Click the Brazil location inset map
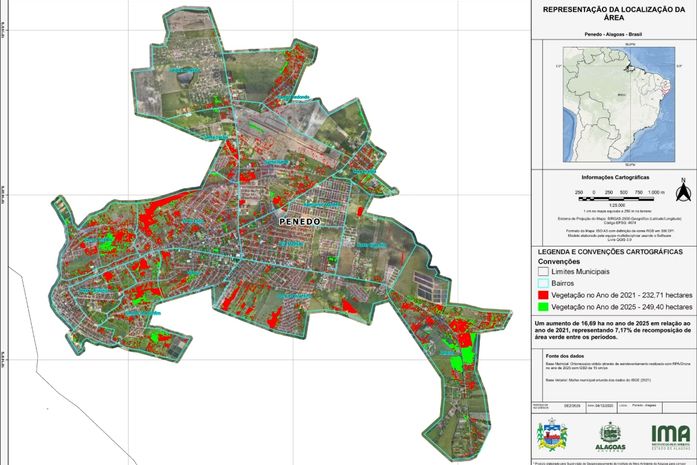The image size is (697, 465). pos(611,102)
